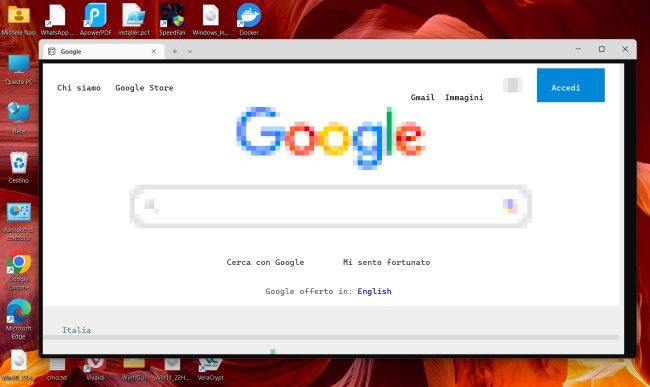This screenshot has width=650, height=387.
Task: Launch the SpeedFan shortcut
Action: (x=172, y=20)
